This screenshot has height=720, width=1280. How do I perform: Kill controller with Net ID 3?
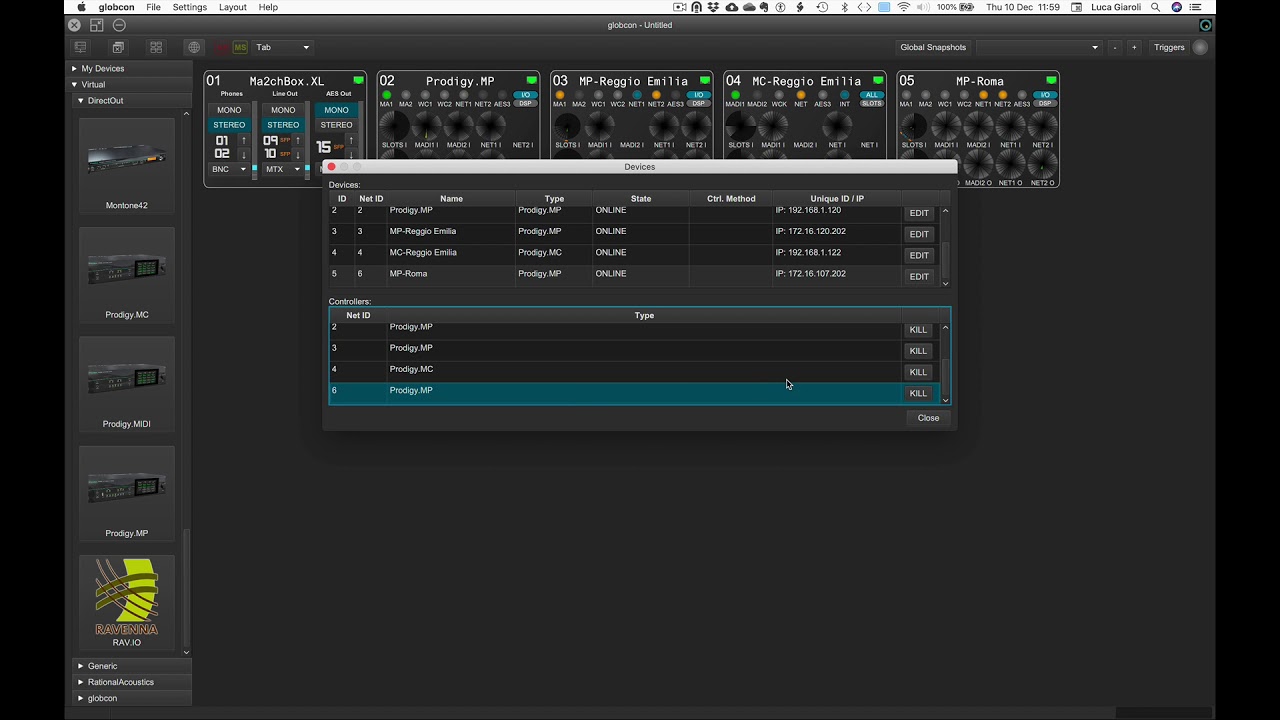[918, 351]
